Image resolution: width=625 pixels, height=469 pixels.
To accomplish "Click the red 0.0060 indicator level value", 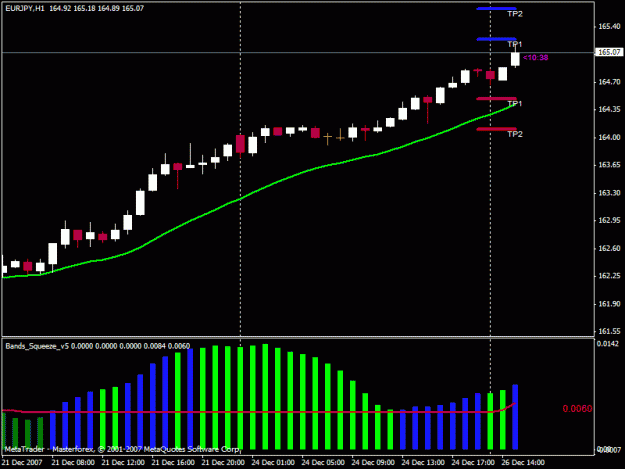I will tap(577, 408).
